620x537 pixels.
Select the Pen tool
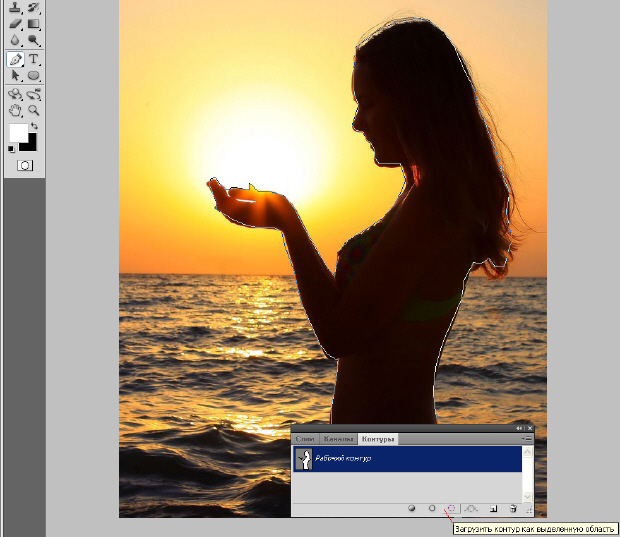click(15, 59)
